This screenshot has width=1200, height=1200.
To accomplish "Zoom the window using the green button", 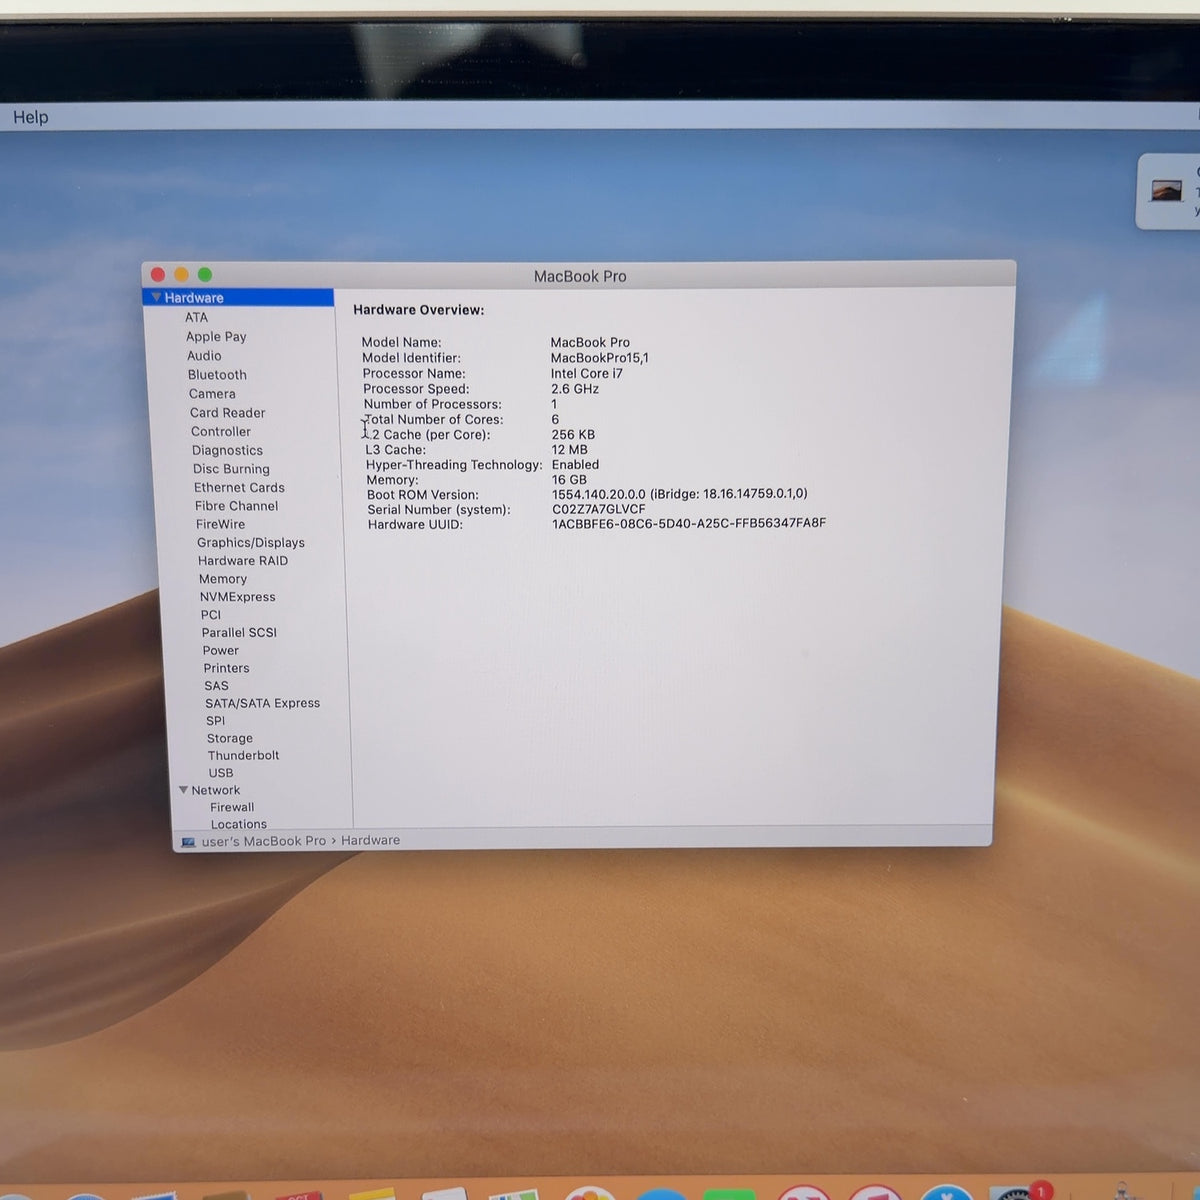I will coord(205,274).
